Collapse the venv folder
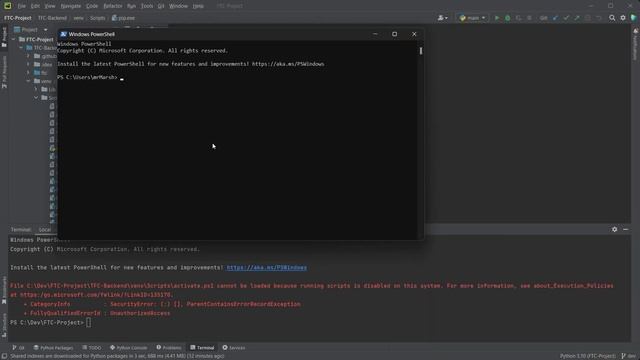This screenshot has height=360, width=640. pyautogui.click(x=29, y=81)
